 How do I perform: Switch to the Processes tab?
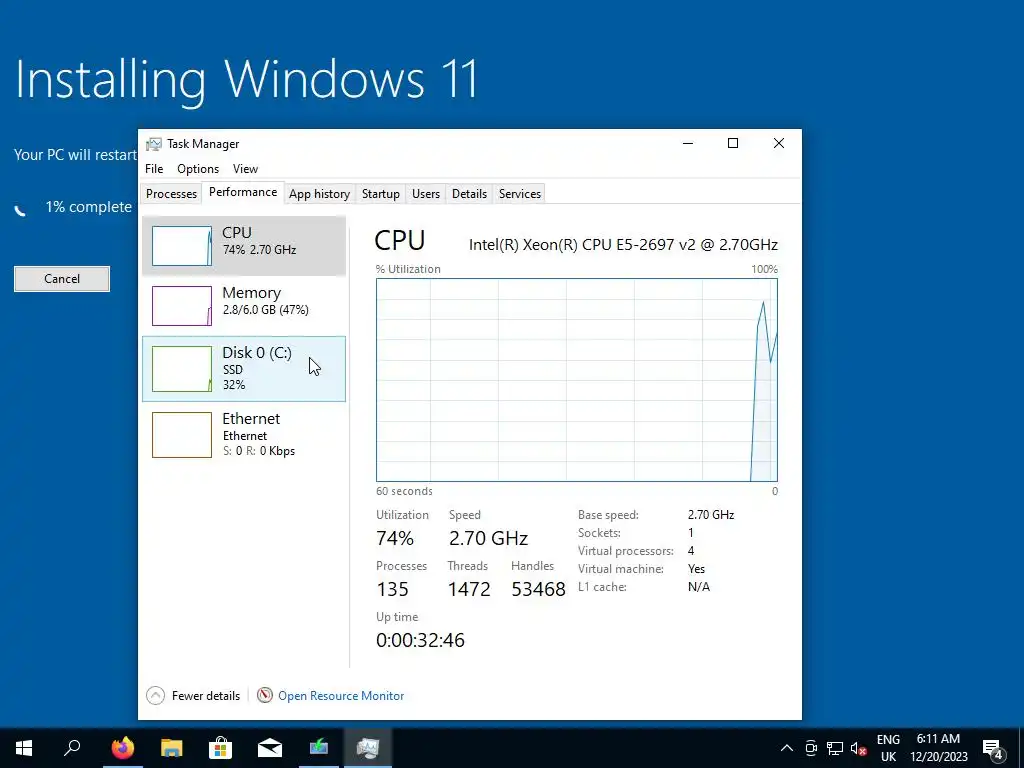click(x=171, y=194)
